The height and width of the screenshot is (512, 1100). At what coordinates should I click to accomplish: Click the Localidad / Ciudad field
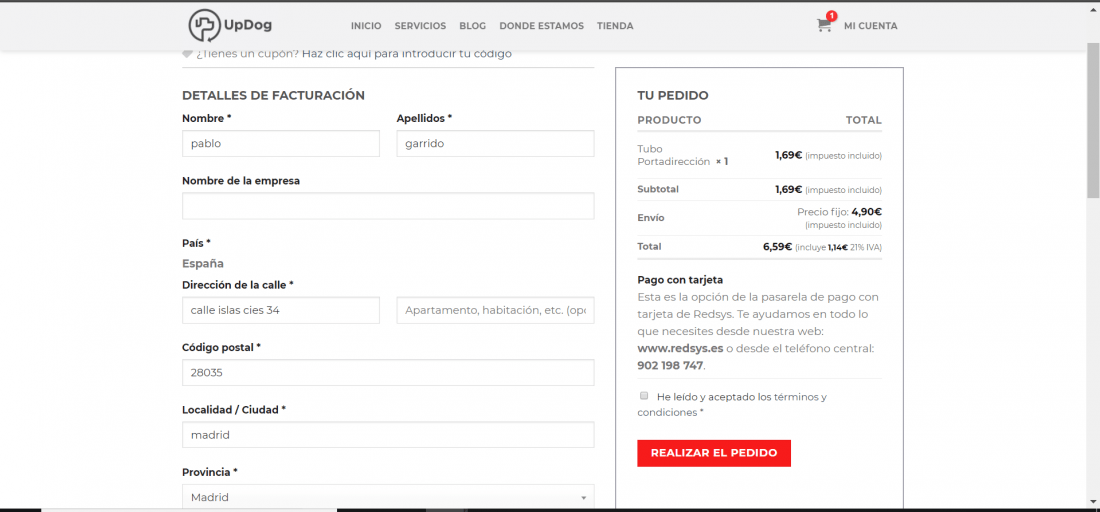click(388, 435)
